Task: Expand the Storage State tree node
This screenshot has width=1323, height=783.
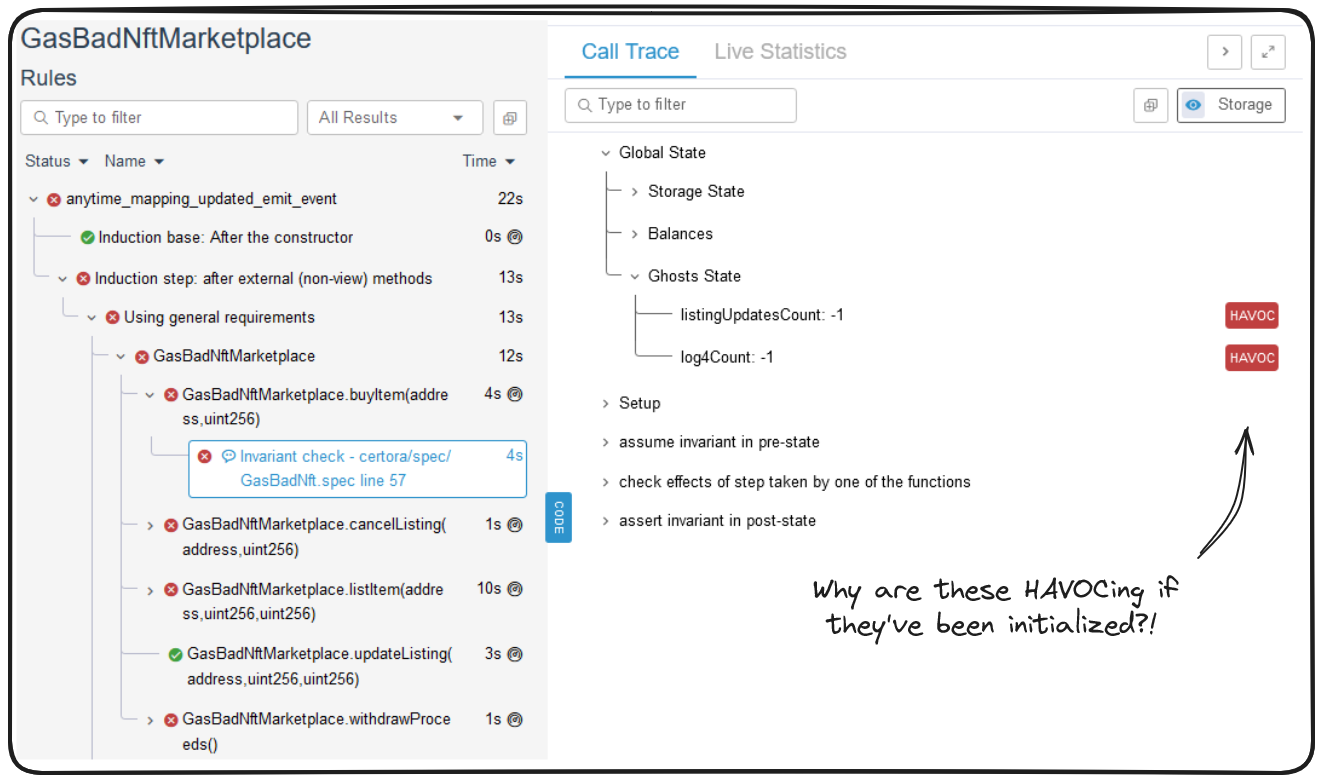Action: [635, 192]
